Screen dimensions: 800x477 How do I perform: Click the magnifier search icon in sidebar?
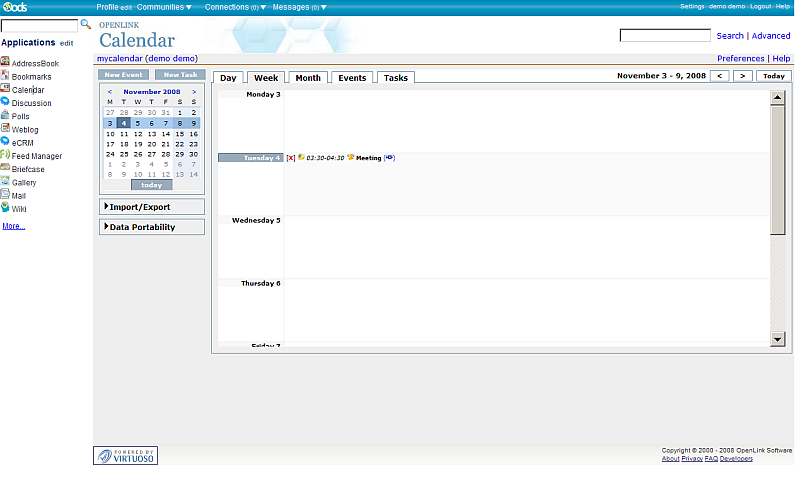(x=85, y=24)
